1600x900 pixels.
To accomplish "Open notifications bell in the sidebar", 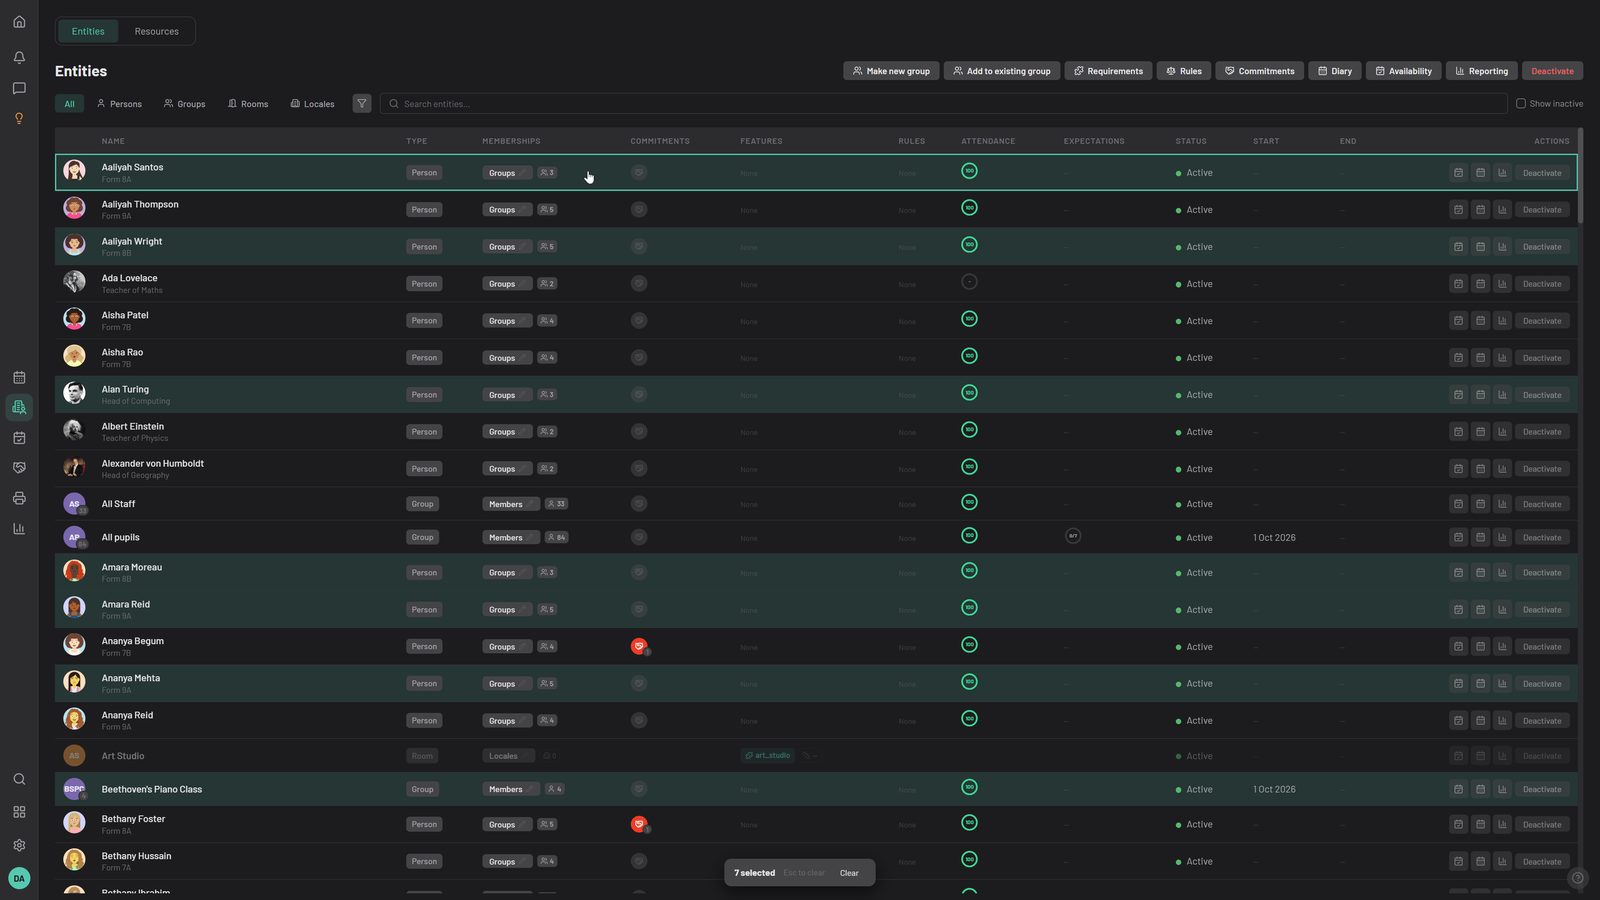I will click(x=19, y=57).
